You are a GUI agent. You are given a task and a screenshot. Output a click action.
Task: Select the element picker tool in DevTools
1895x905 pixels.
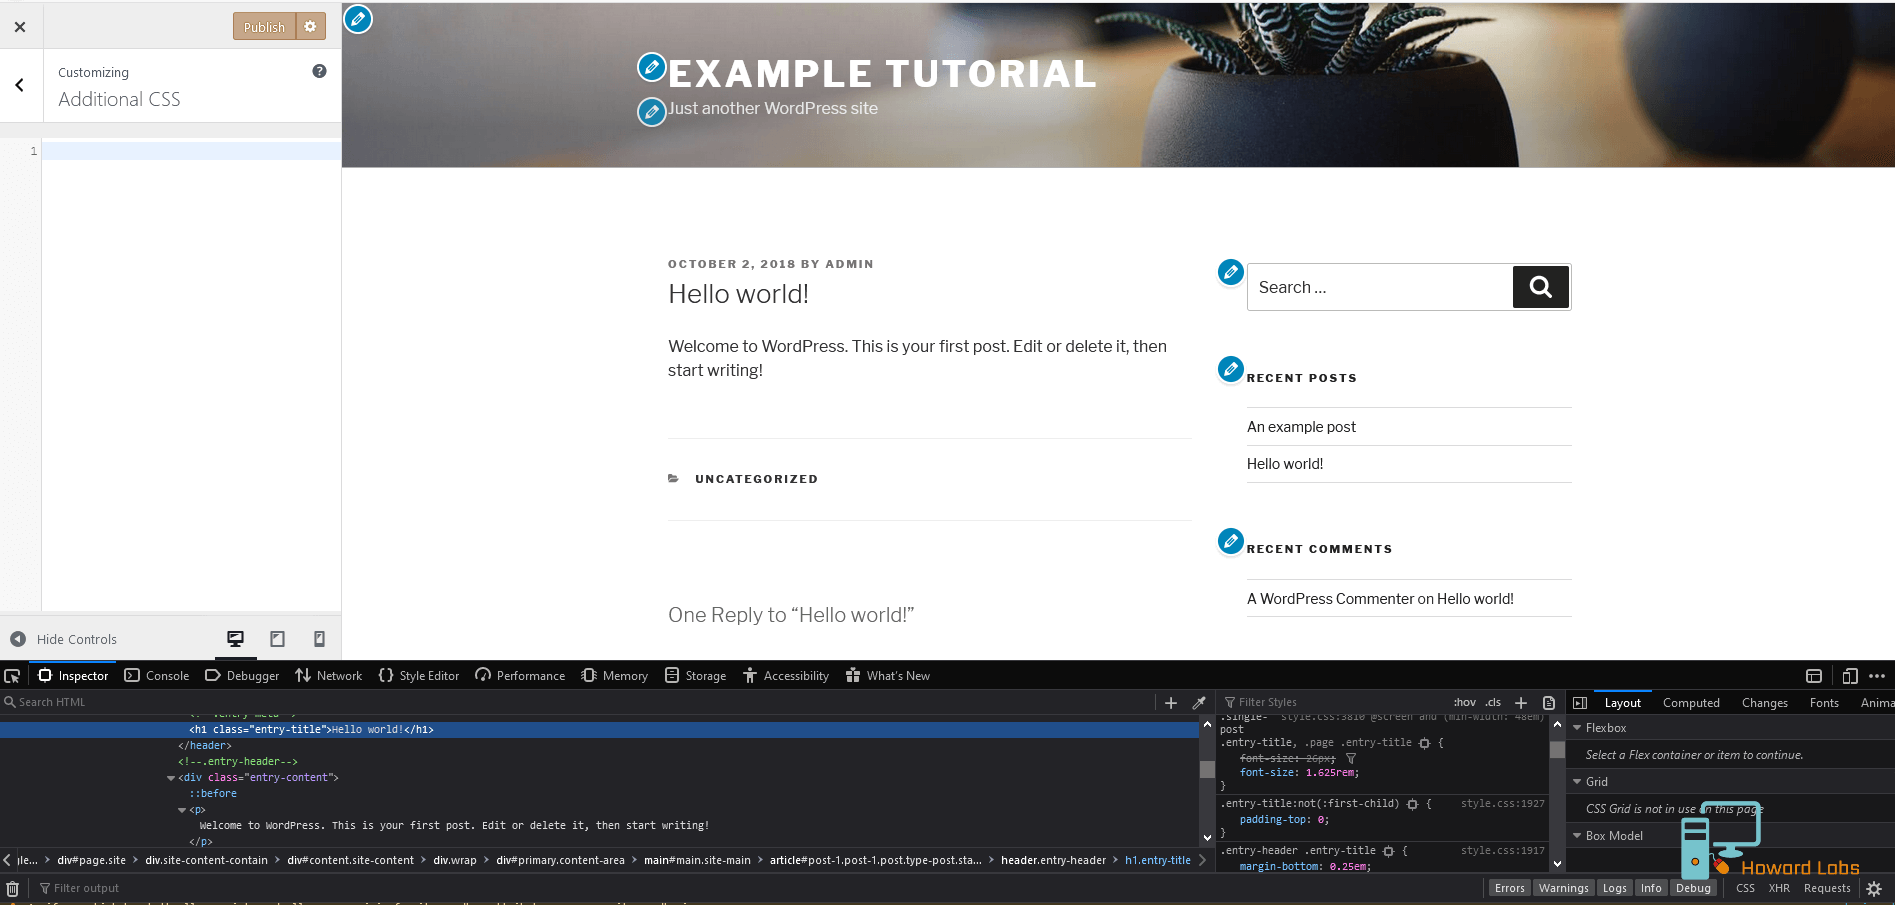[x=12, y=676]
